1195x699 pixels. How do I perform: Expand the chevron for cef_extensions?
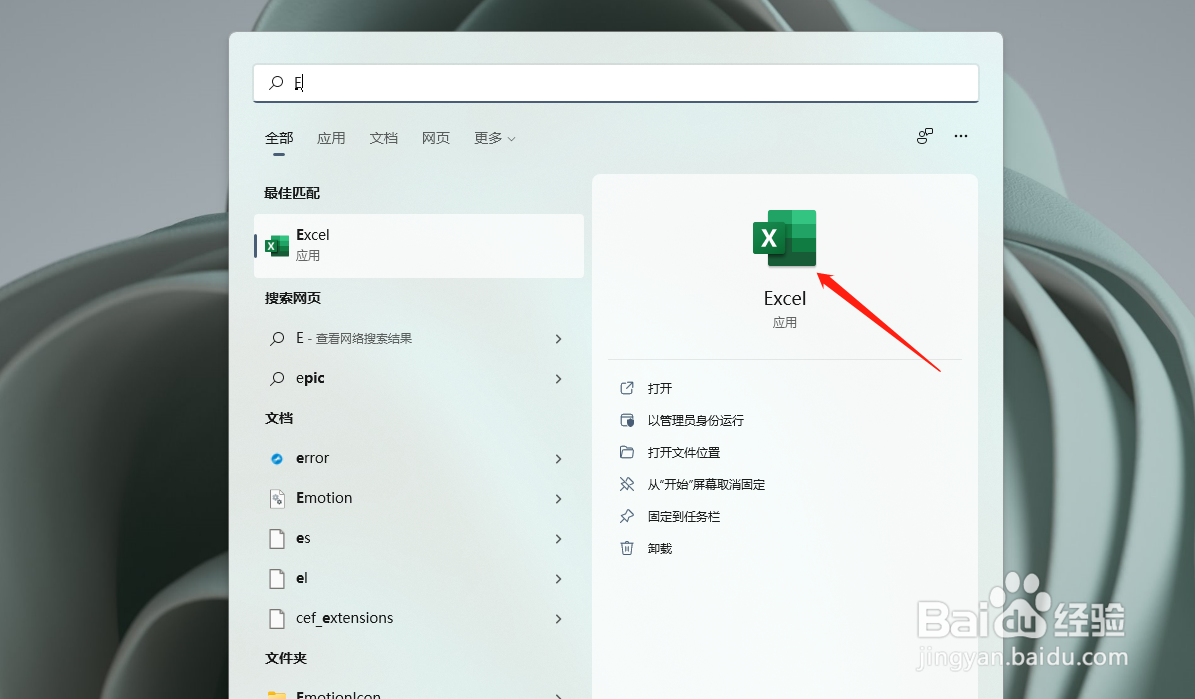(559, 619)
